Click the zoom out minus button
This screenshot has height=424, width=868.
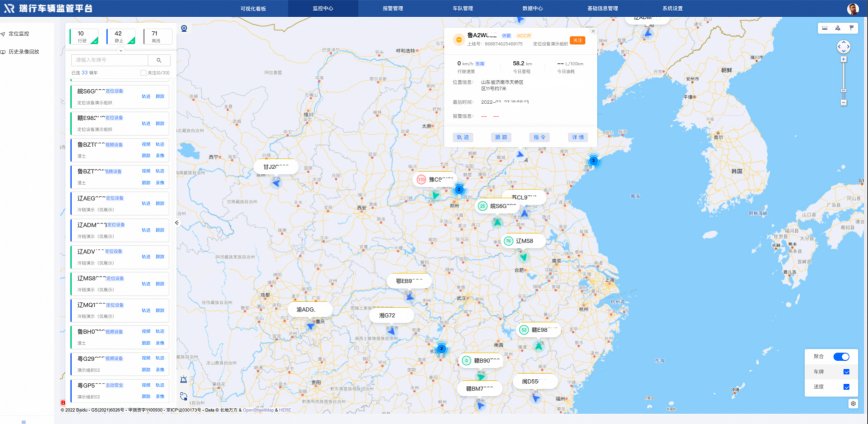844,102
